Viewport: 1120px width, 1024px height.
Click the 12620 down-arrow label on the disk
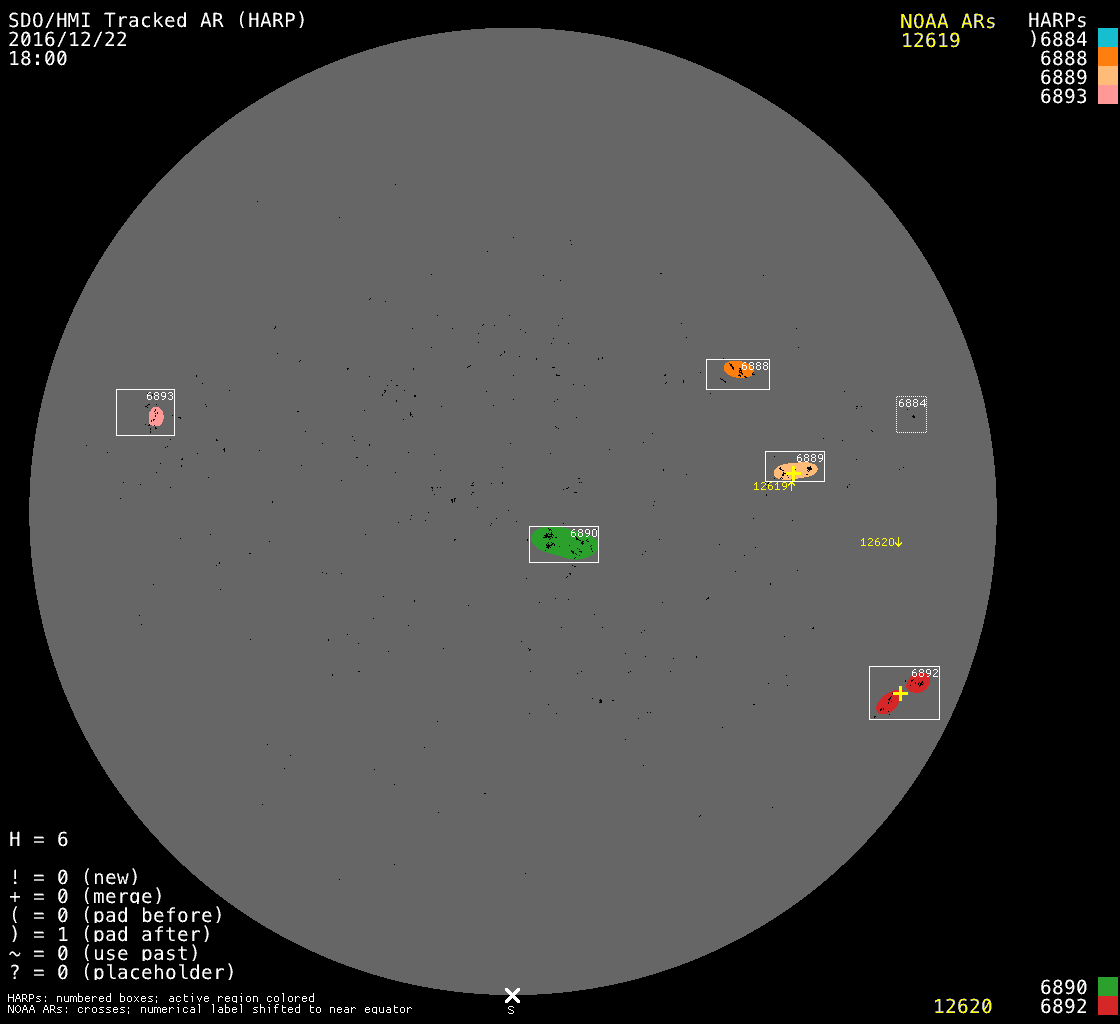881,542
